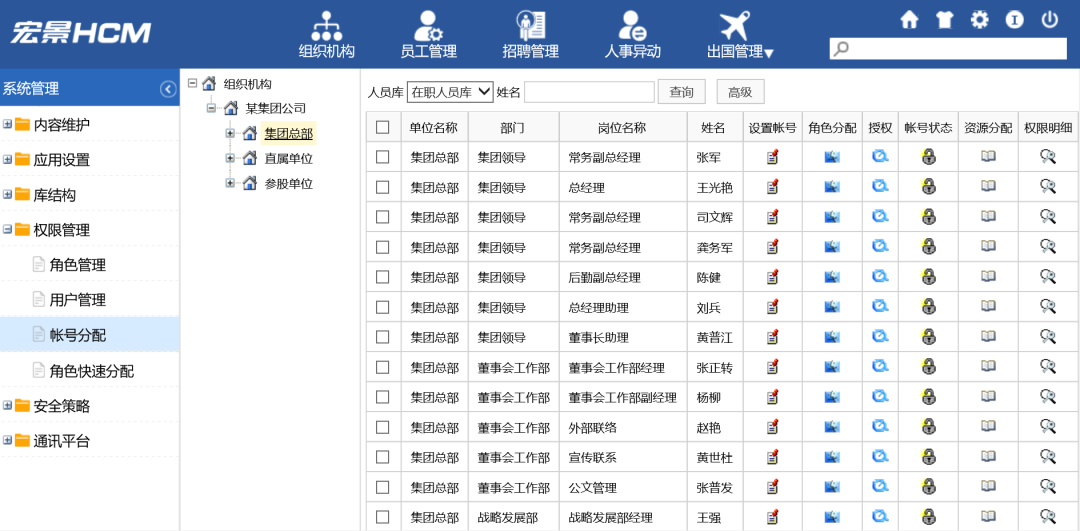Open the 组织机构 top menu
Screen dimensions: 1080x531
pyautogui.click(x=326, y=34)
